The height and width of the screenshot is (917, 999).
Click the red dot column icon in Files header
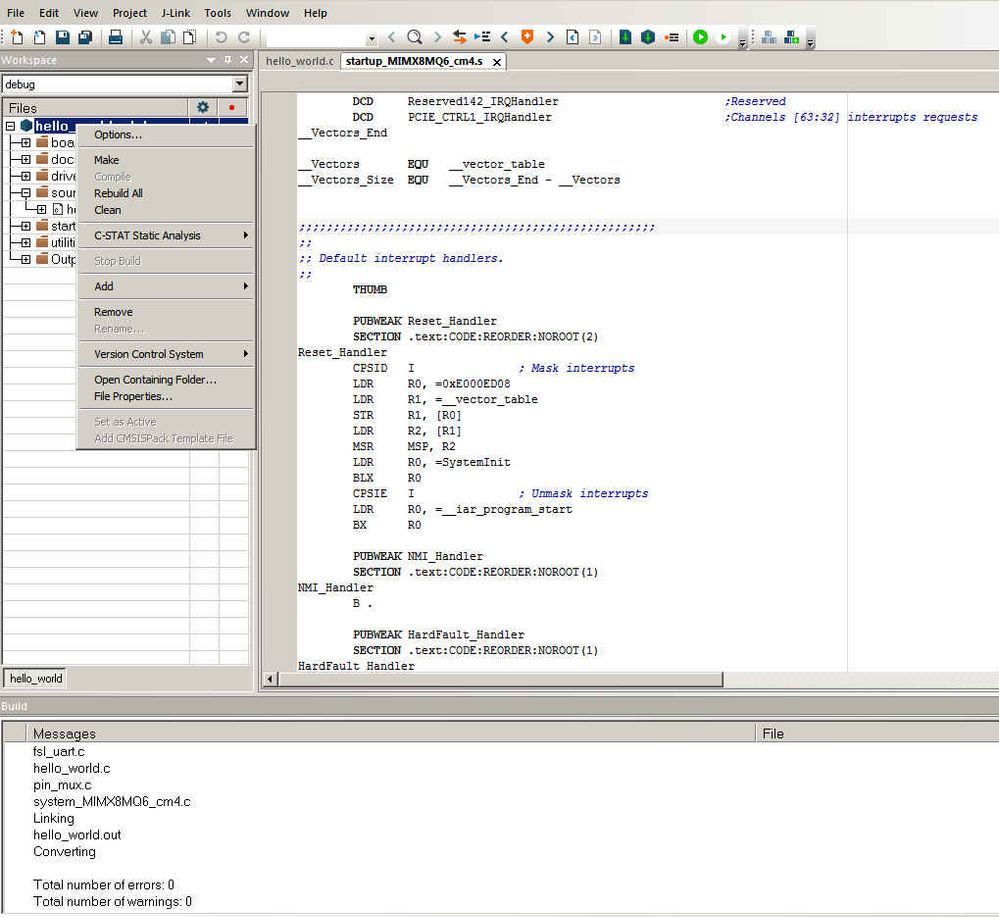pyautogui.click(x=232, y=107)
